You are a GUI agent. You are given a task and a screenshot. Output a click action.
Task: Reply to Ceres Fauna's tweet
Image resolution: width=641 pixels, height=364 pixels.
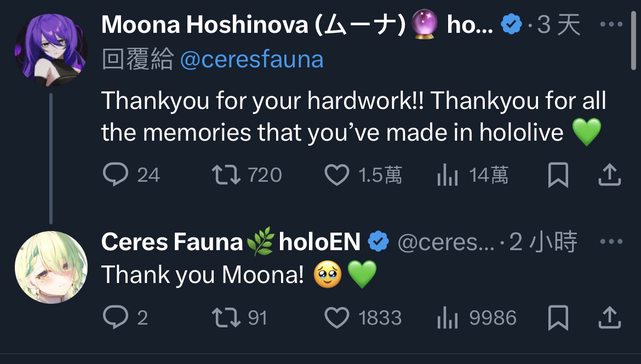coord(125,317)
